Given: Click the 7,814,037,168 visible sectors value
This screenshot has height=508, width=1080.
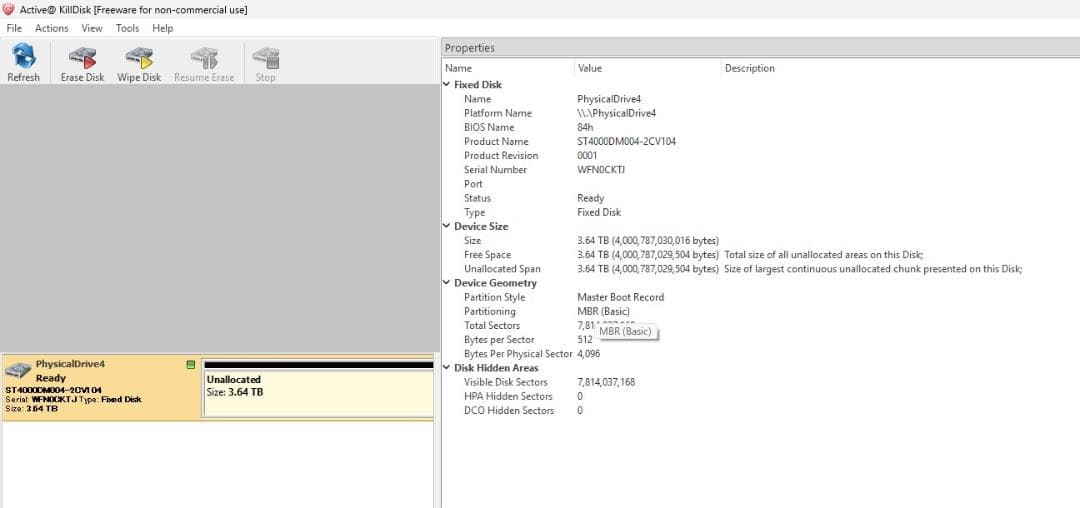Looking at the screenshot, I should click(x=606, y=382).
